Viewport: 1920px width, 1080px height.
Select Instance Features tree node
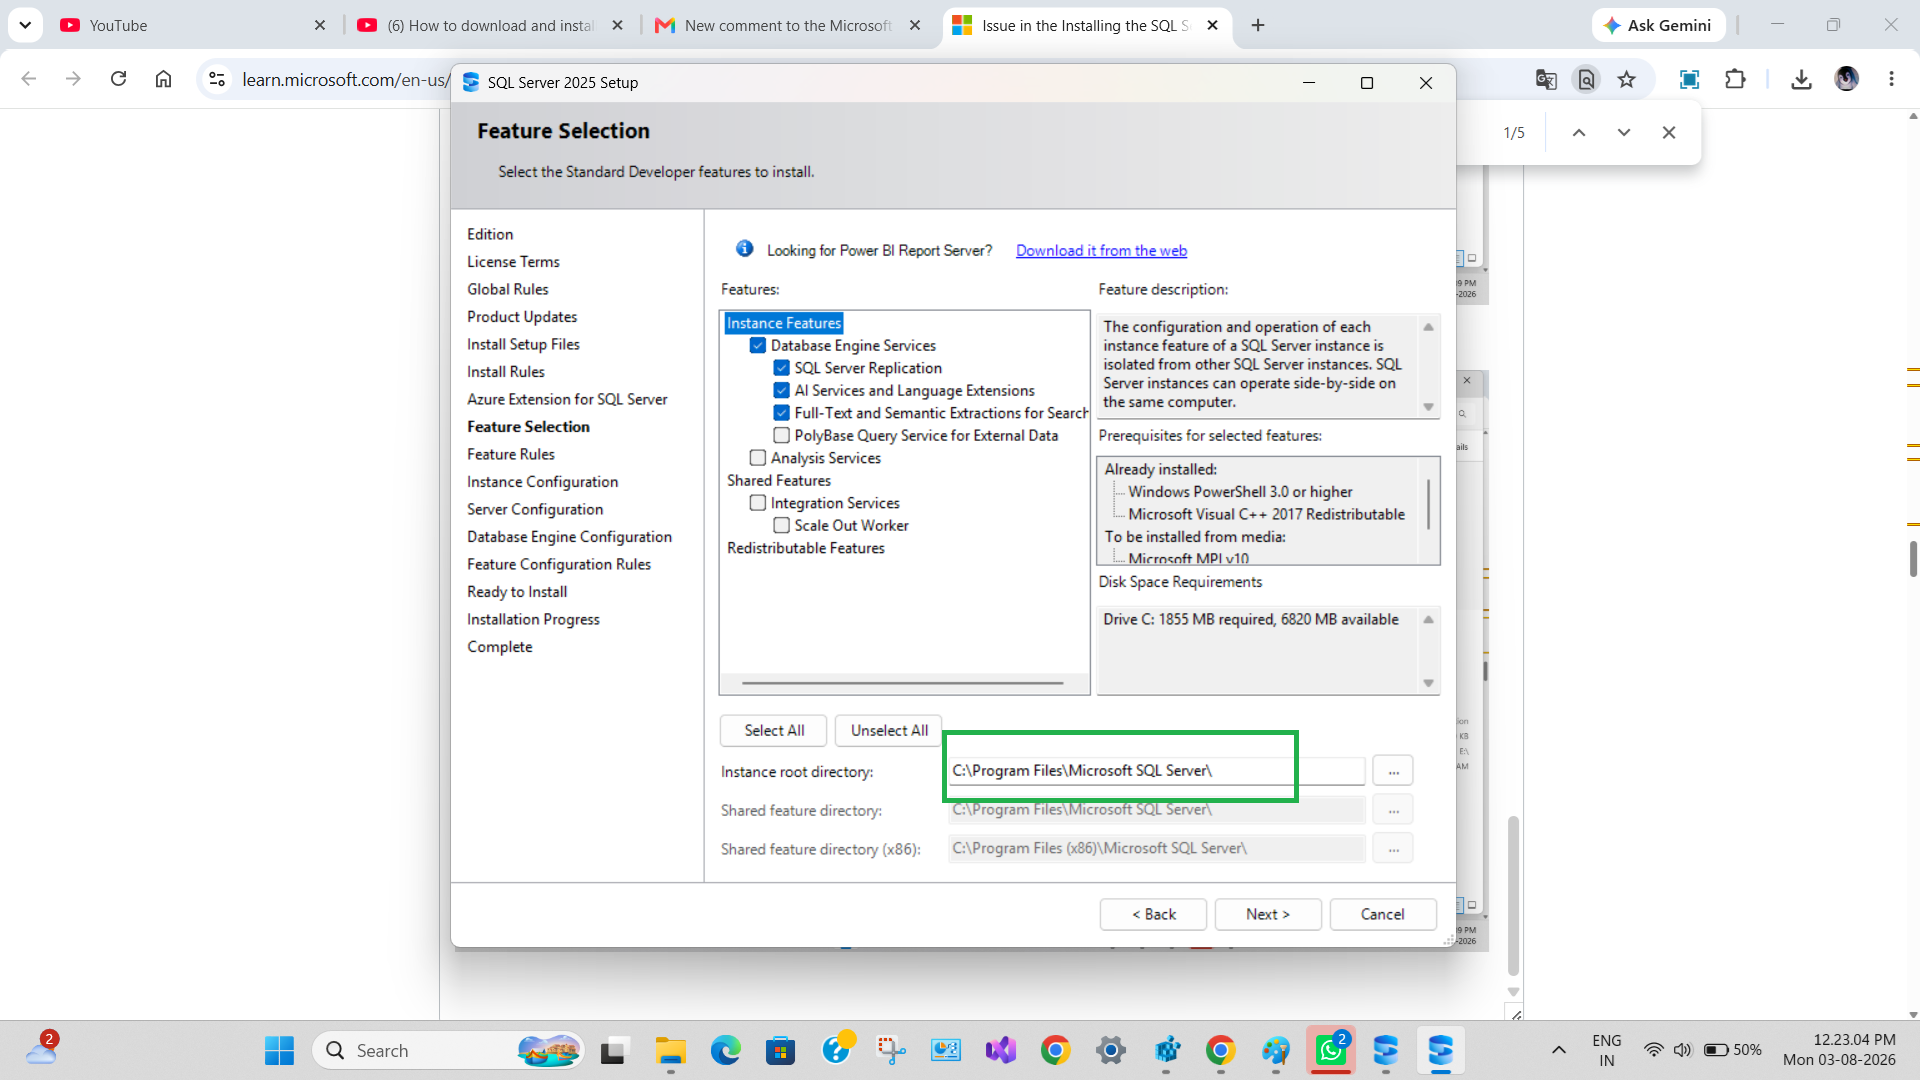(784, 323)
